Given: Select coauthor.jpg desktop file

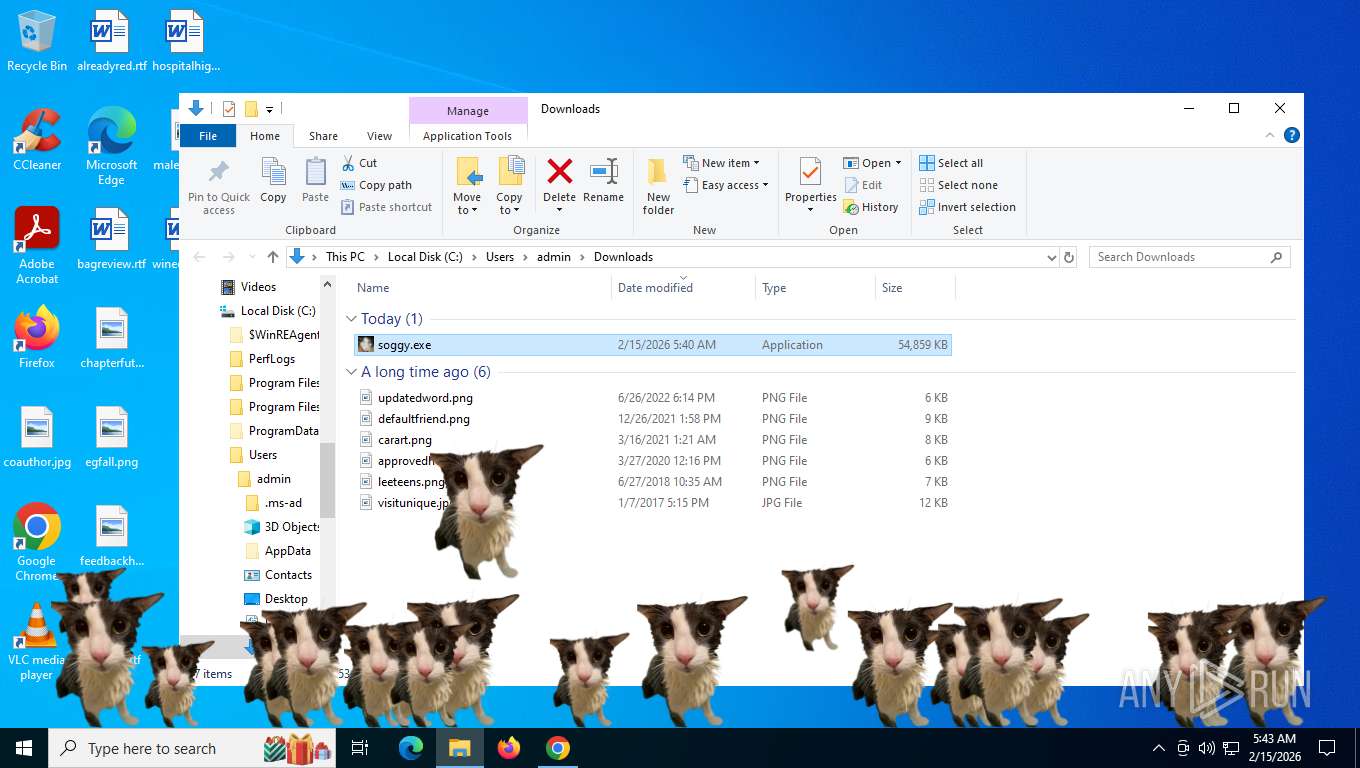Looking at the screenshot, I should click(37, 437).
